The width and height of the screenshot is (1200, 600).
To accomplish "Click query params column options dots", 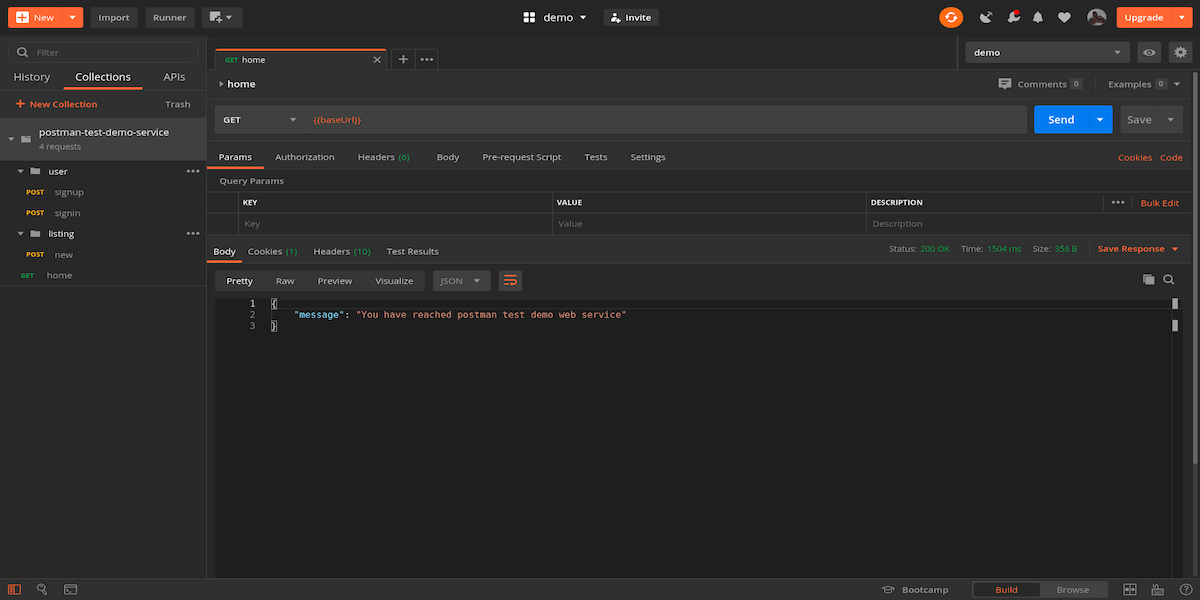I will point(1118,202).
